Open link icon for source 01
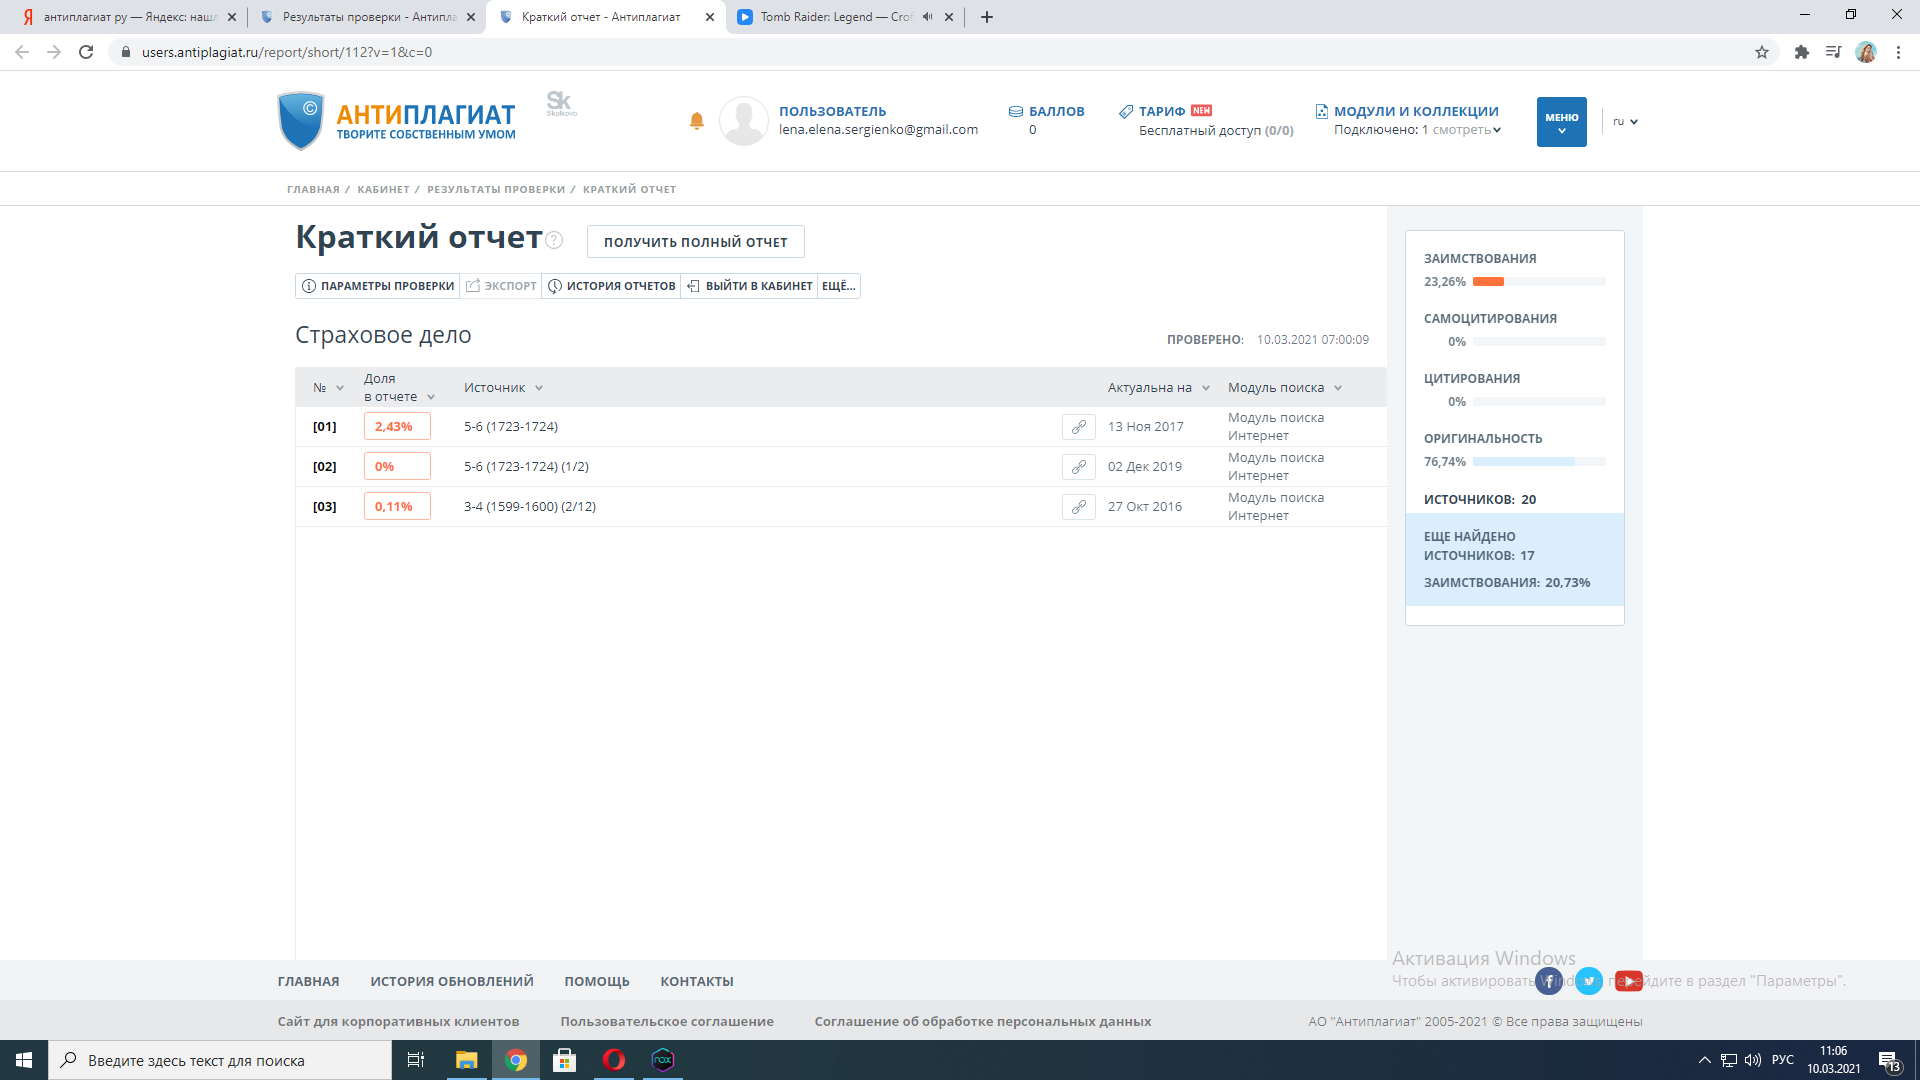The width and height of the screenshot is (1920, 1080). click(x=1078, y=427)
